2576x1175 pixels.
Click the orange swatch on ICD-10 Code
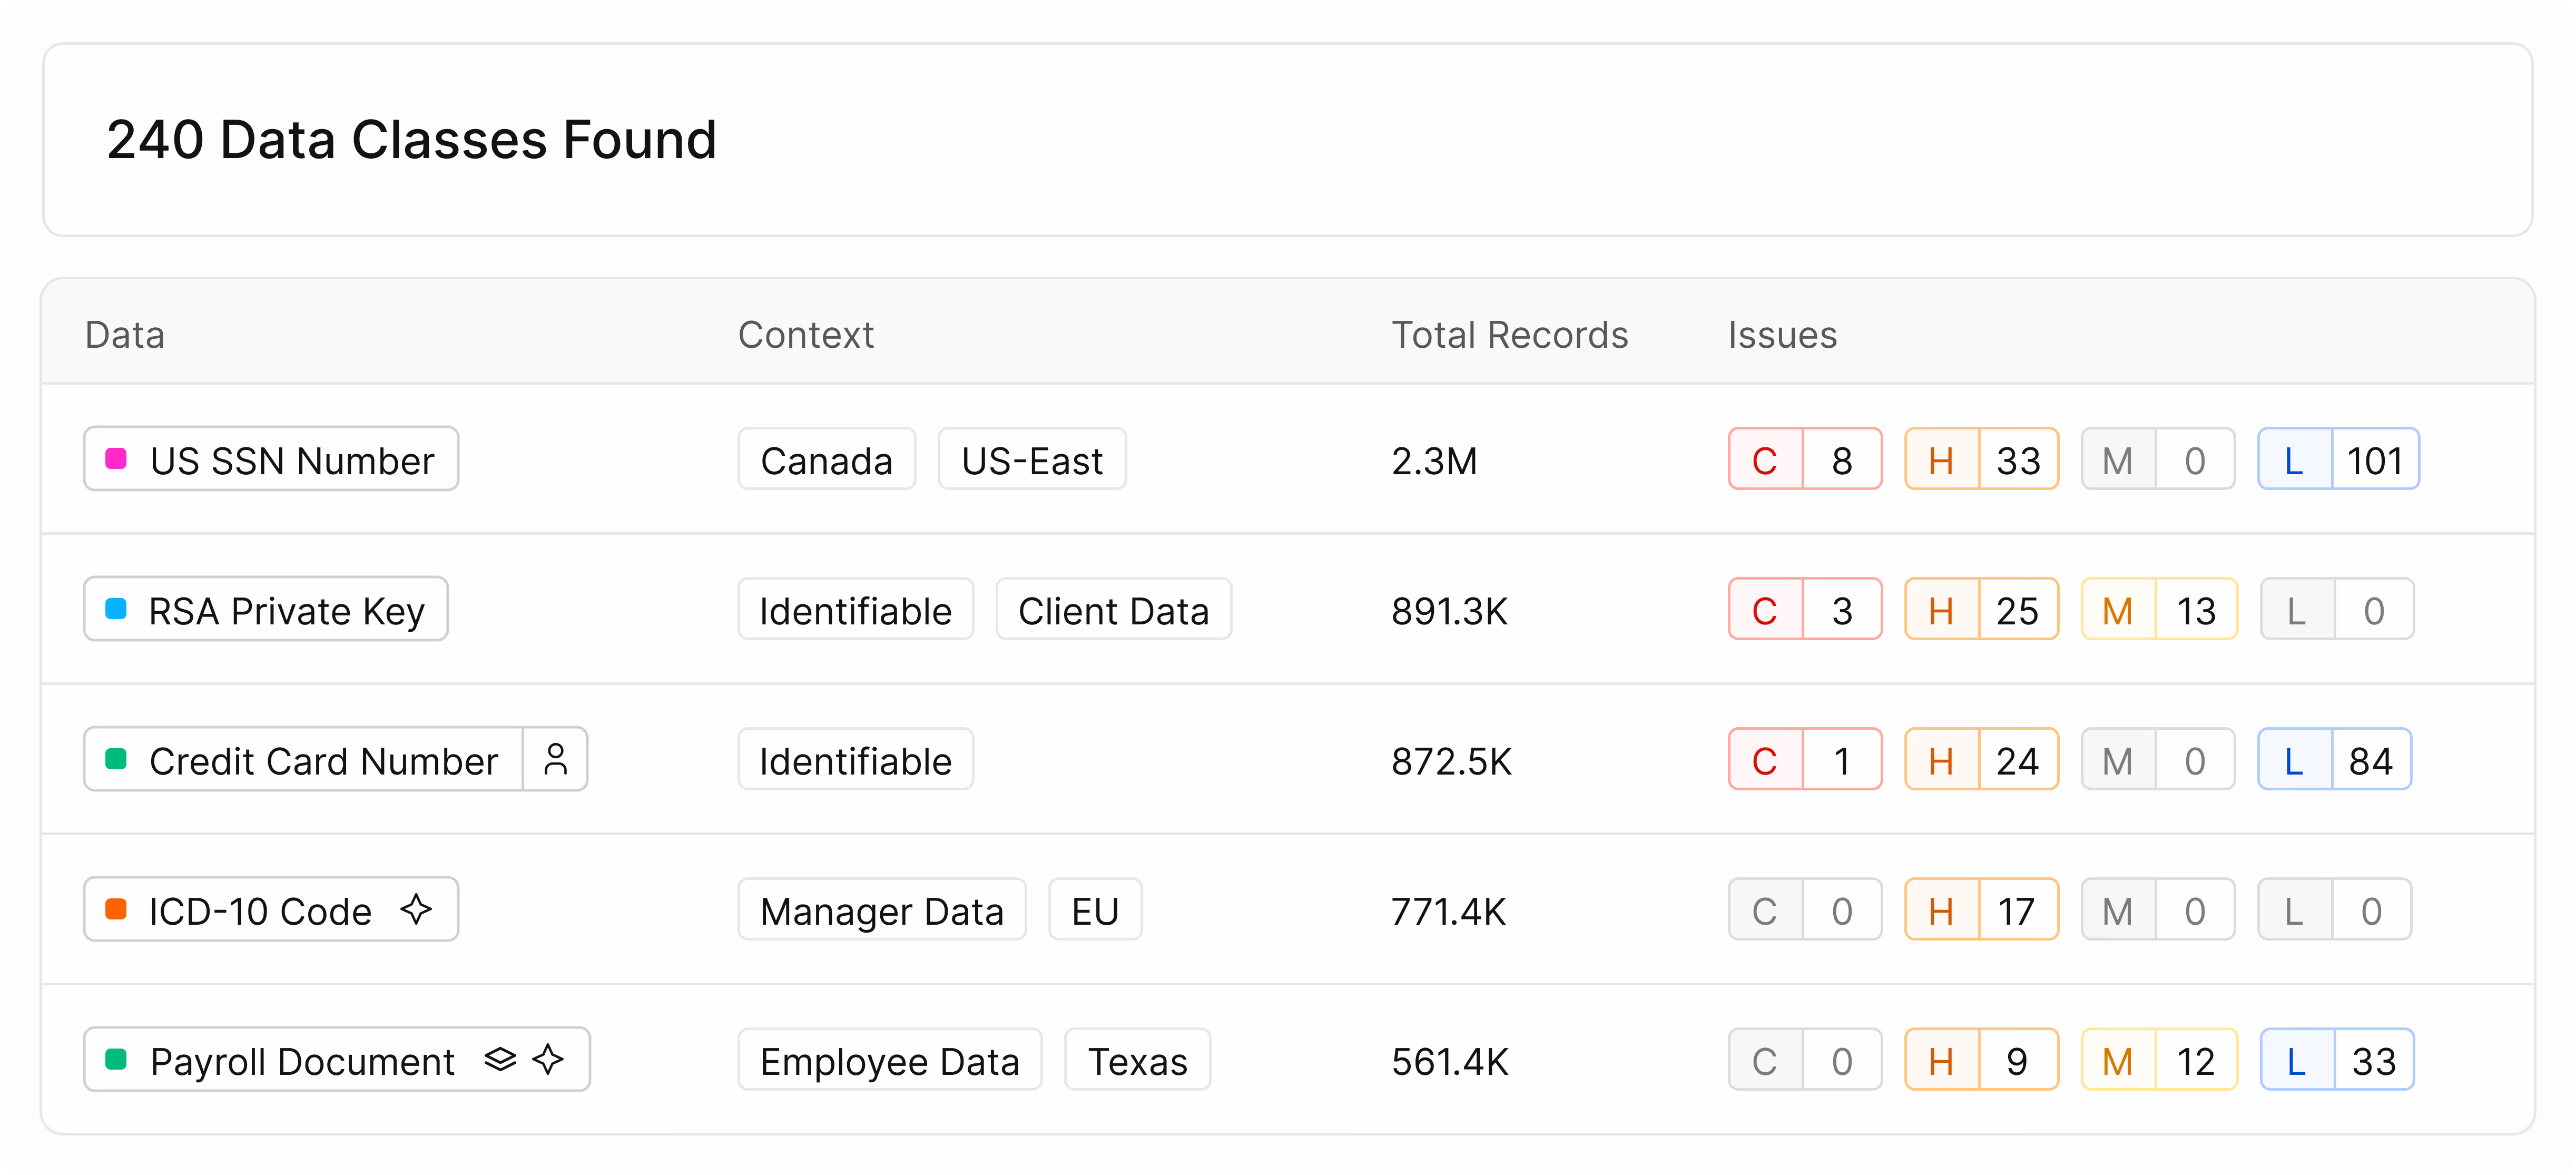pos(116,909)
